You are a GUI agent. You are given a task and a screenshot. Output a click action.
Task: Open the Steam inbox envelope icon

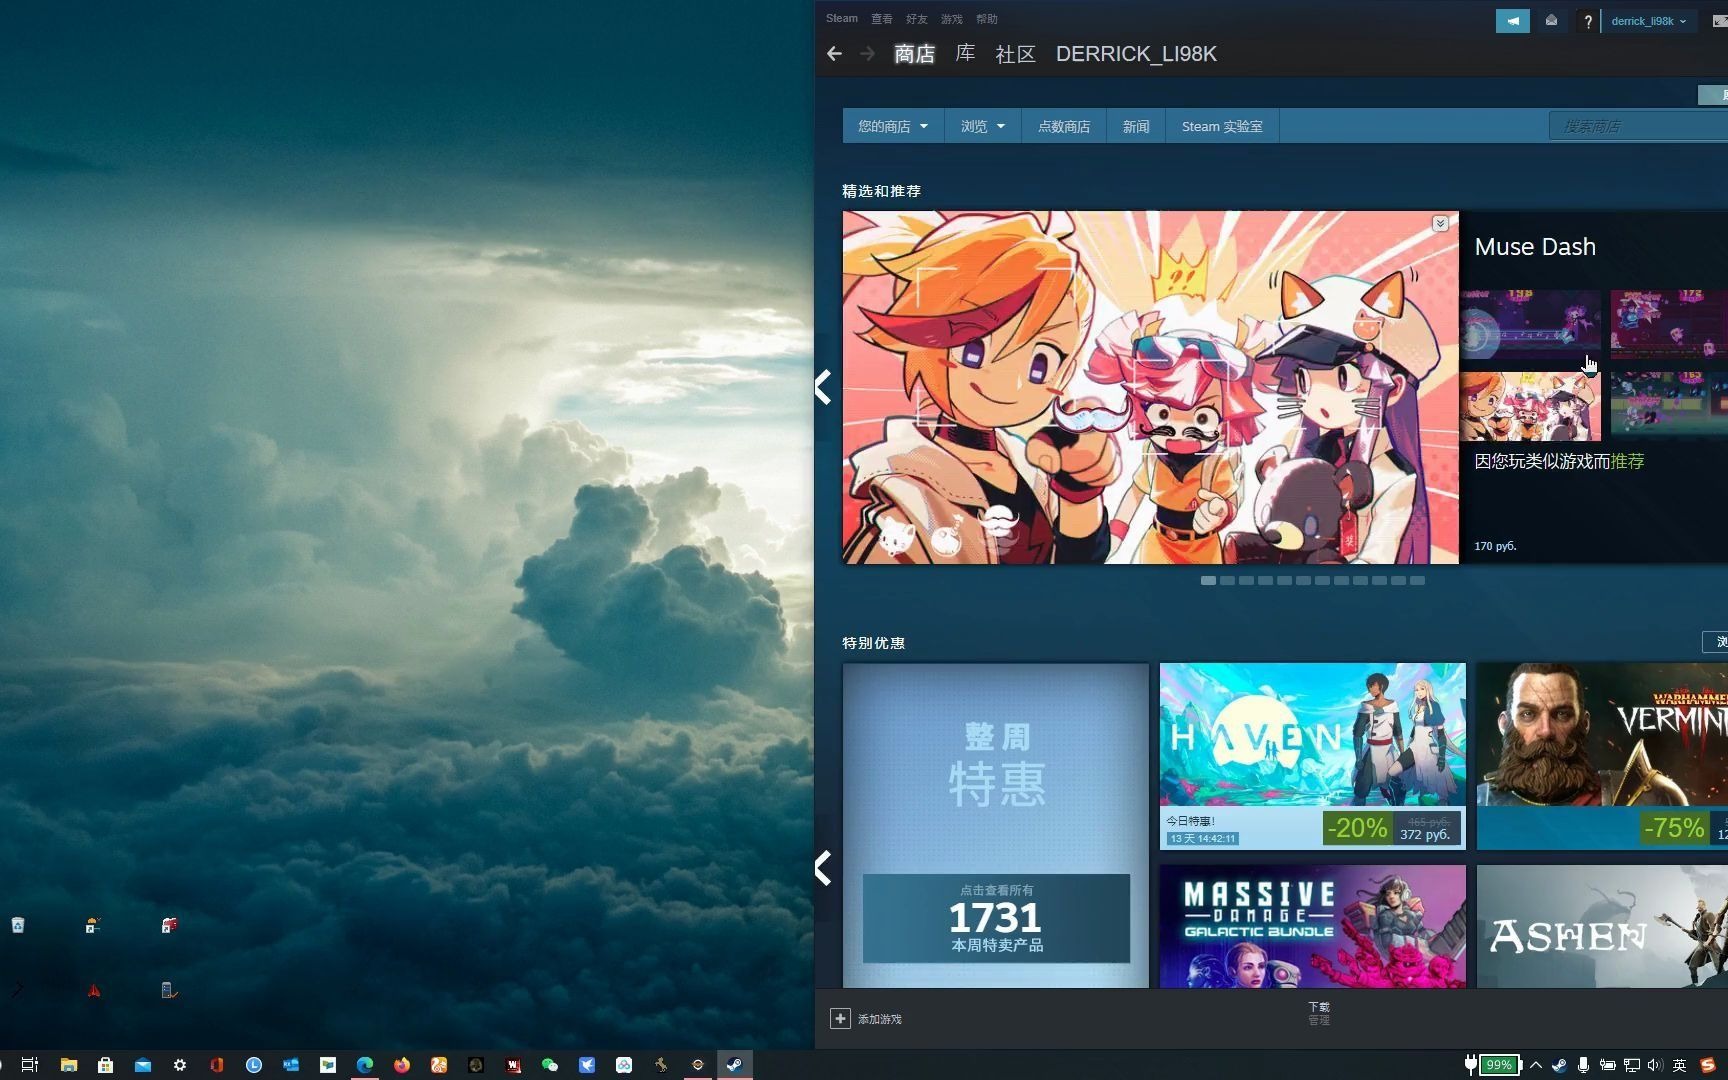click(1551, 21)
